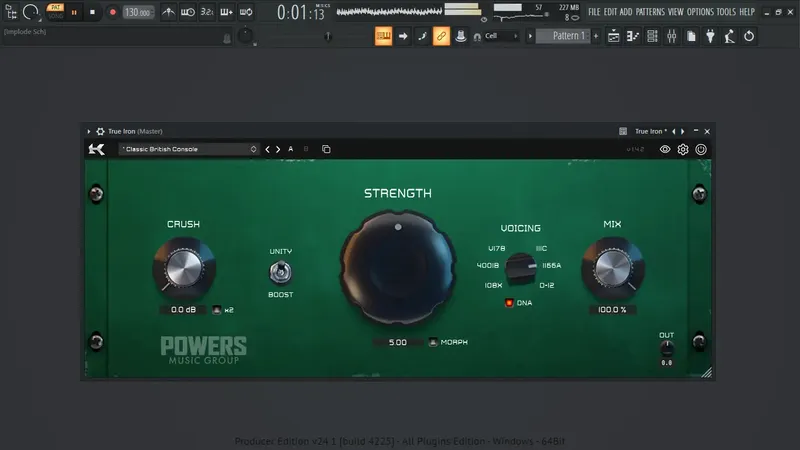Viewport: 800px width, 450px height.
Task: Select the A preset state
Action: [291, 149]
